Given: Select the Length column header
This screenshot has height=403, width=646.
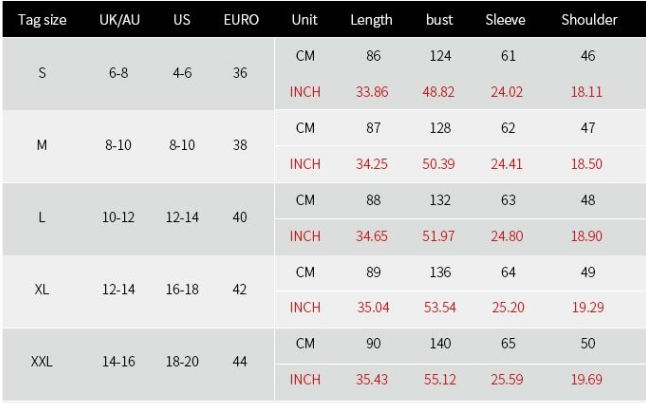Looking at the screenshot, I should pos(371,20).
